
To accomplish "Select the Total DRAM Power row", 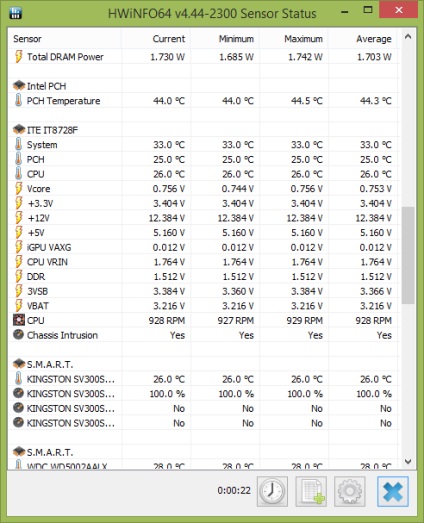I will tap(203, 57).
